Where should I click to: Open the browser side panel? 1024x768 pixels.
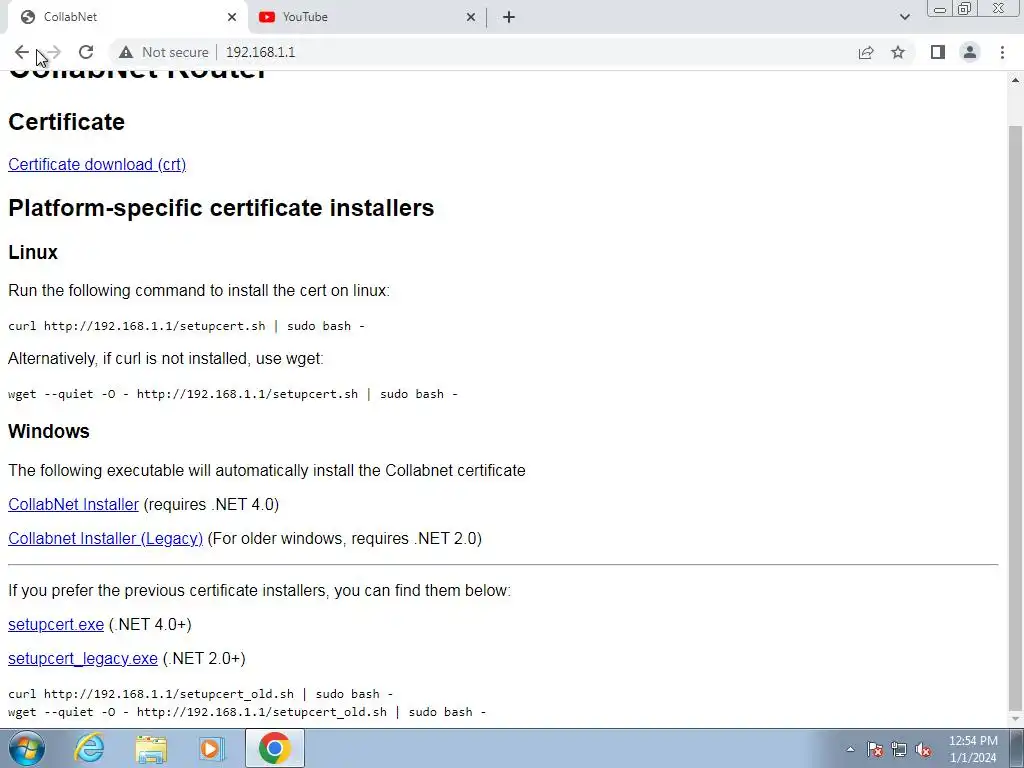(938, 52)
